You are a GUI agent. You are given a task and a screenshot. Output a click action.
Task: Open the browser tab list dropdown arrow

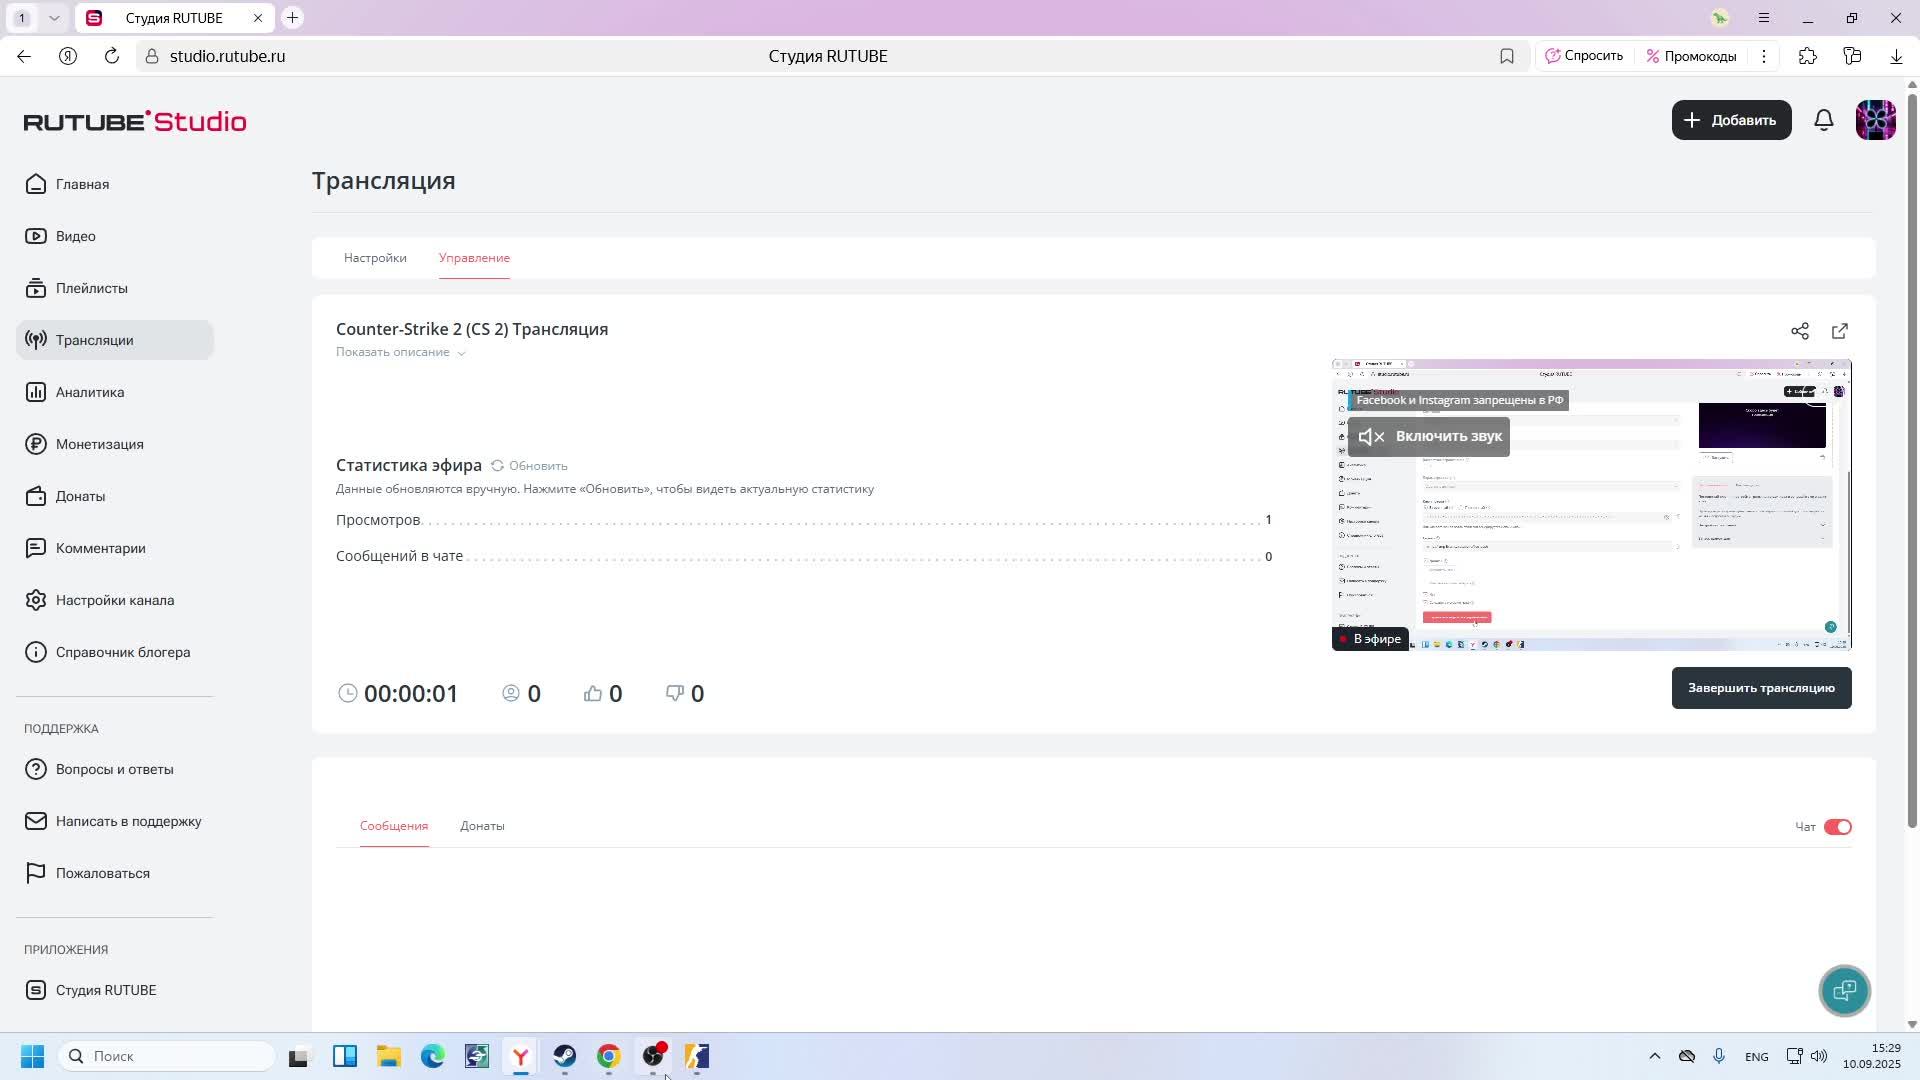[54, 18]
